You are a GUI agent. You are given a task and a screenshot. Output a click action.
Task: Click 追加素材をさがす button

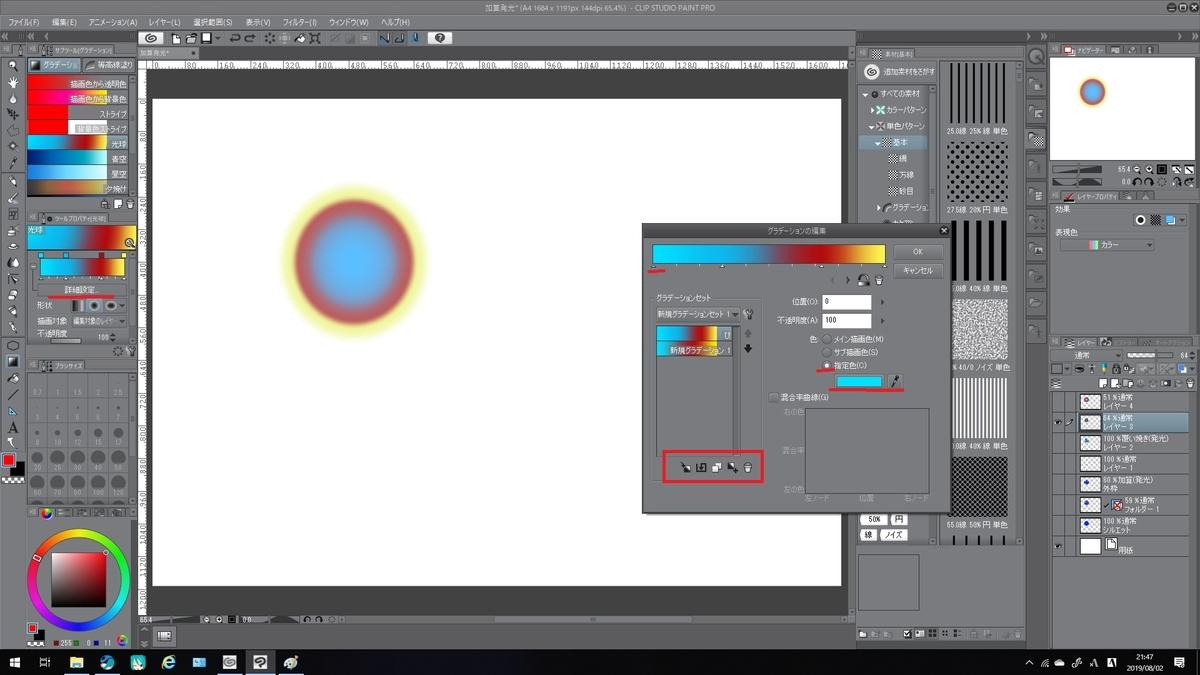pyautogui.click(x=899, y=73)
